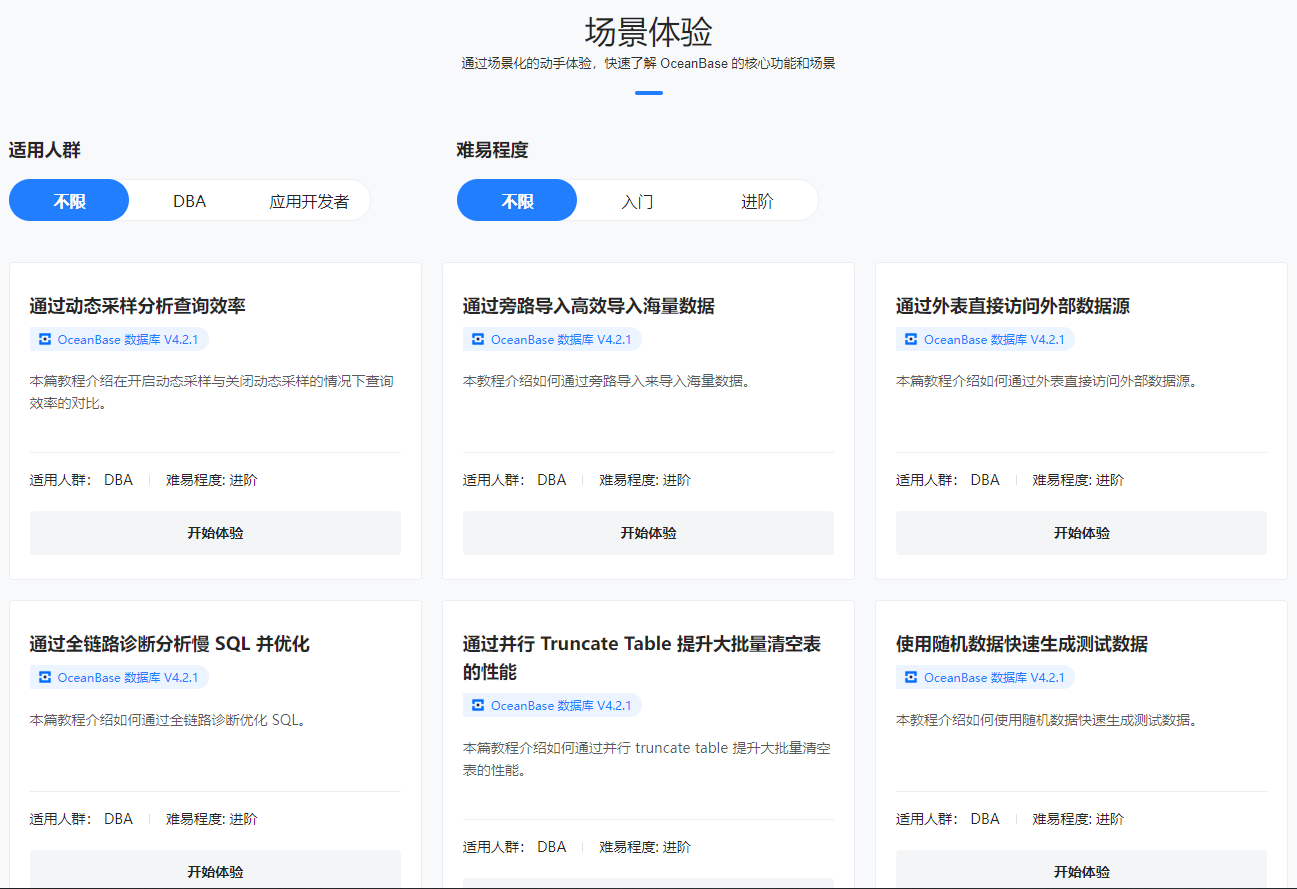
Task: Click 适用人群: DBA in the Truncate Table card
Action: pyautogui.click(x=514, y=847)
